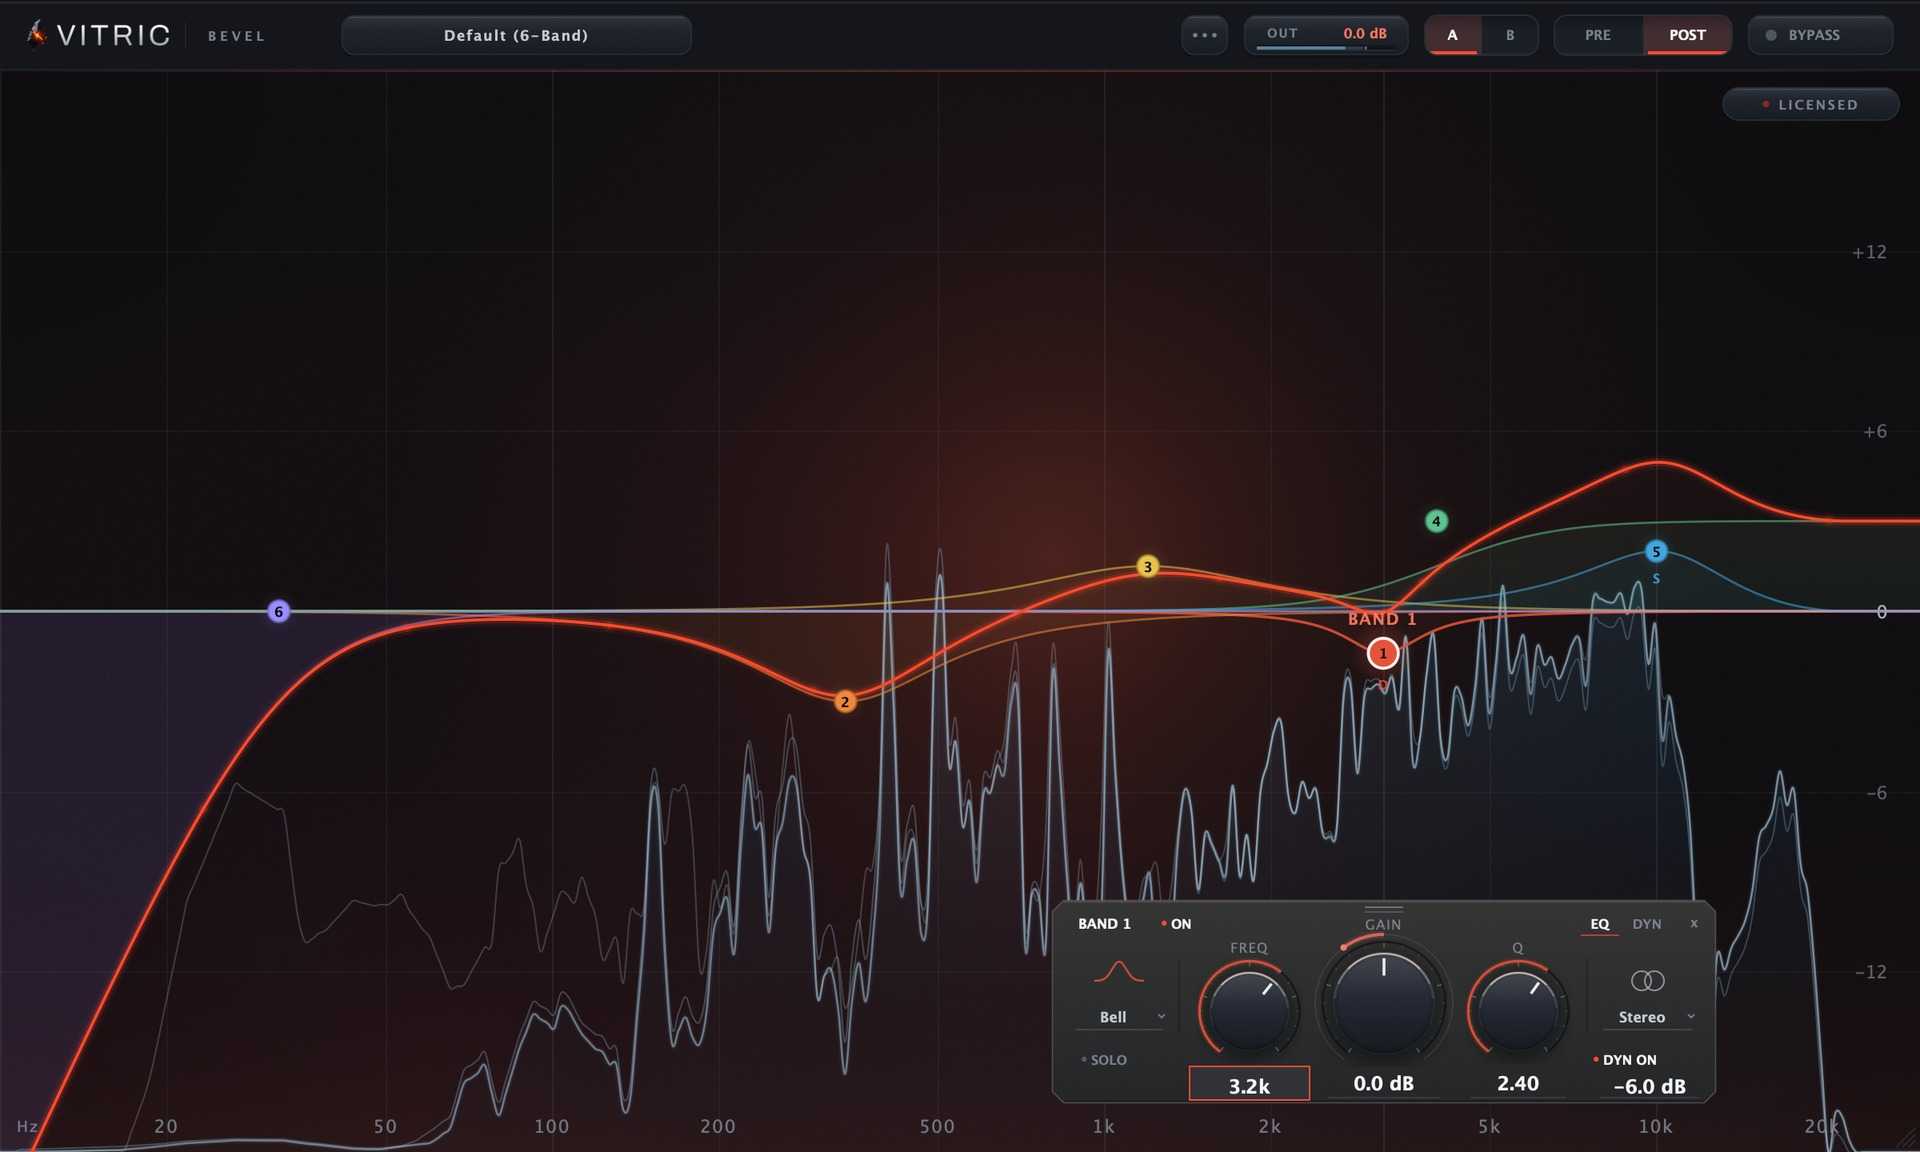Select the orange band 2 node
1920x1152 pixels.
[x=845, y=702]
